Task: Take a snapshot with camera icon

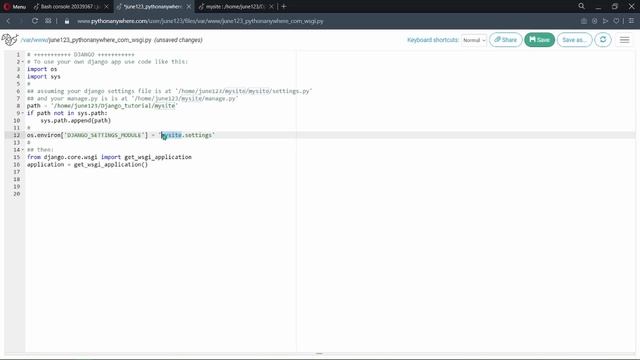Action: click(x=584, y=21)
